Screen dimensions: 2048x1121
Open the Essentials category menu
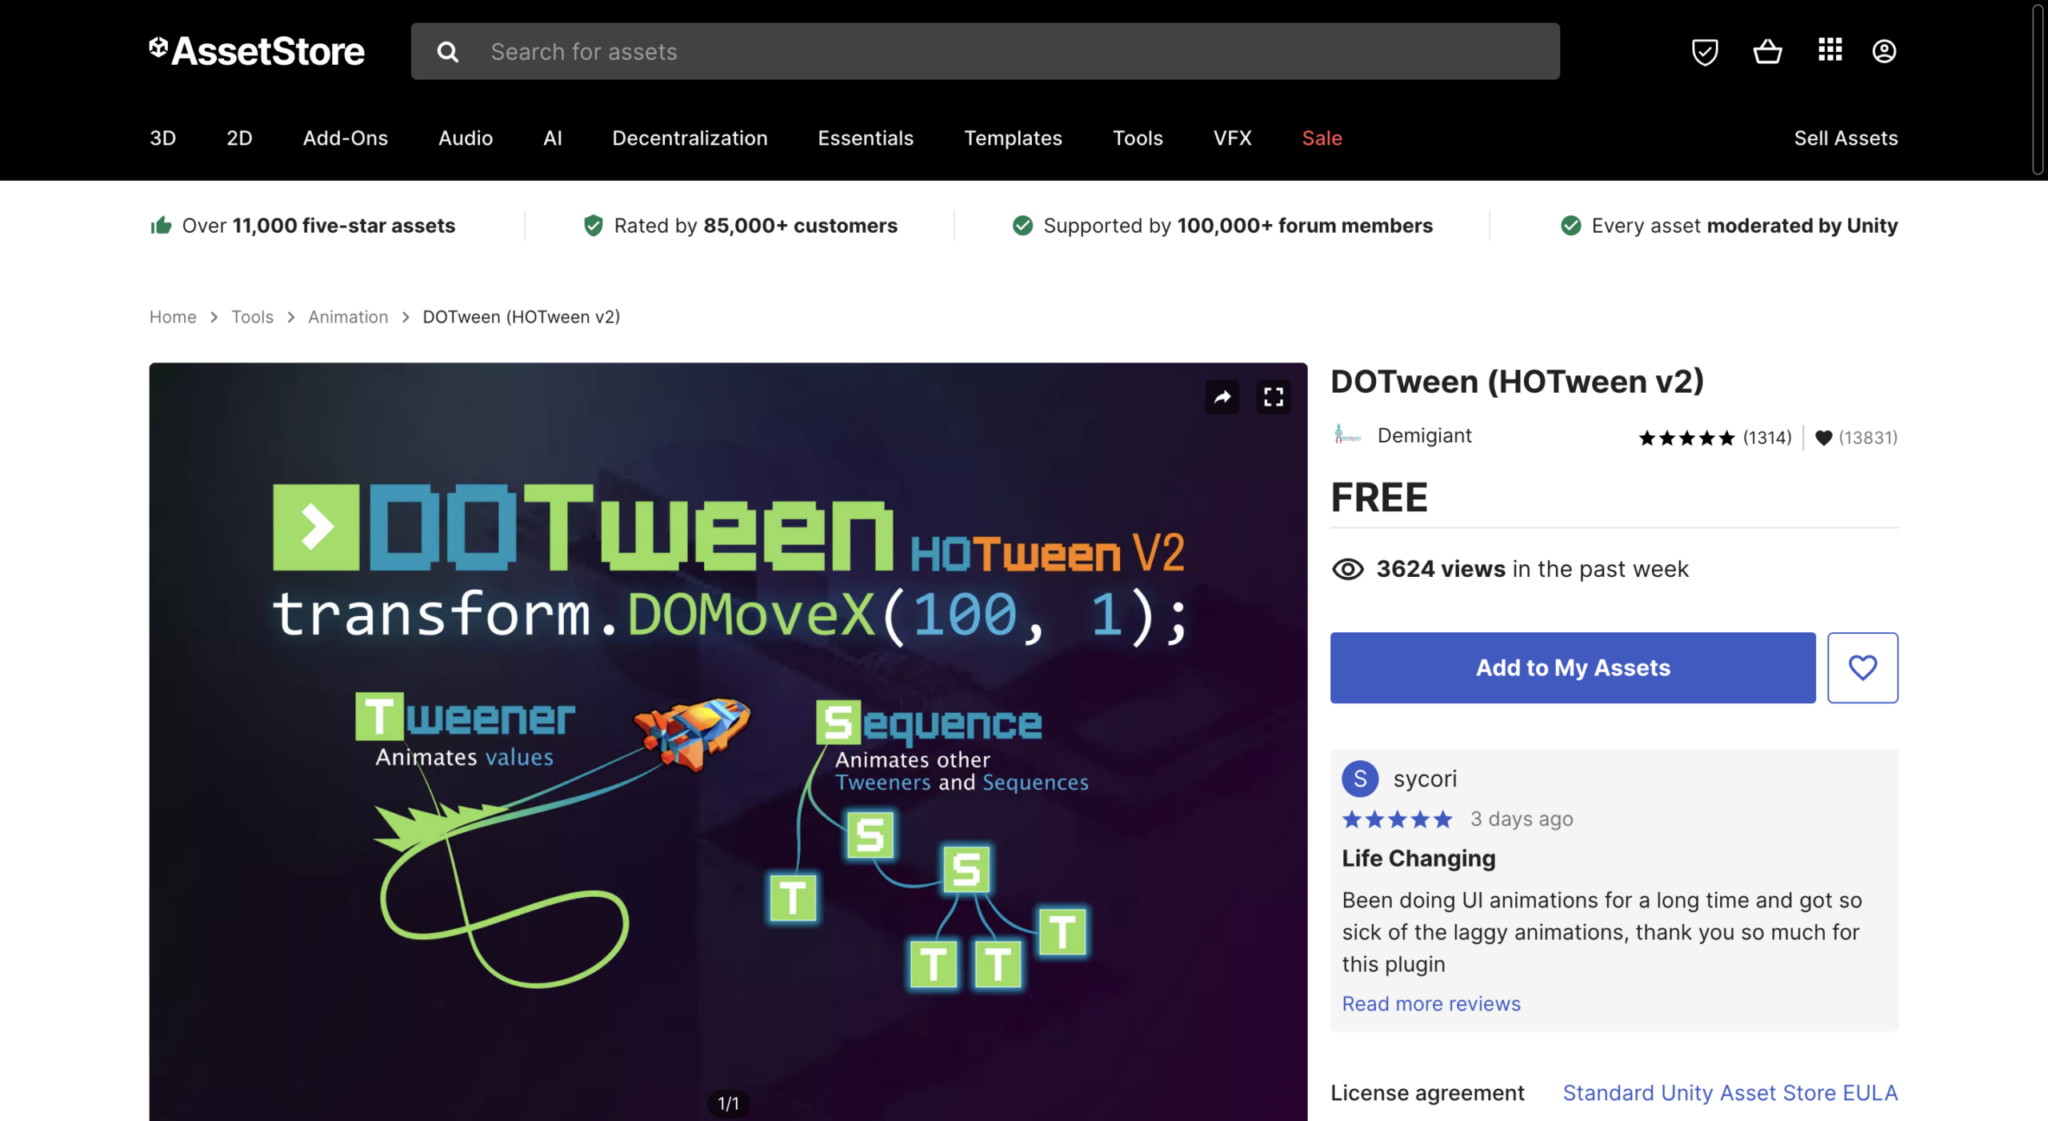[866, 138]
